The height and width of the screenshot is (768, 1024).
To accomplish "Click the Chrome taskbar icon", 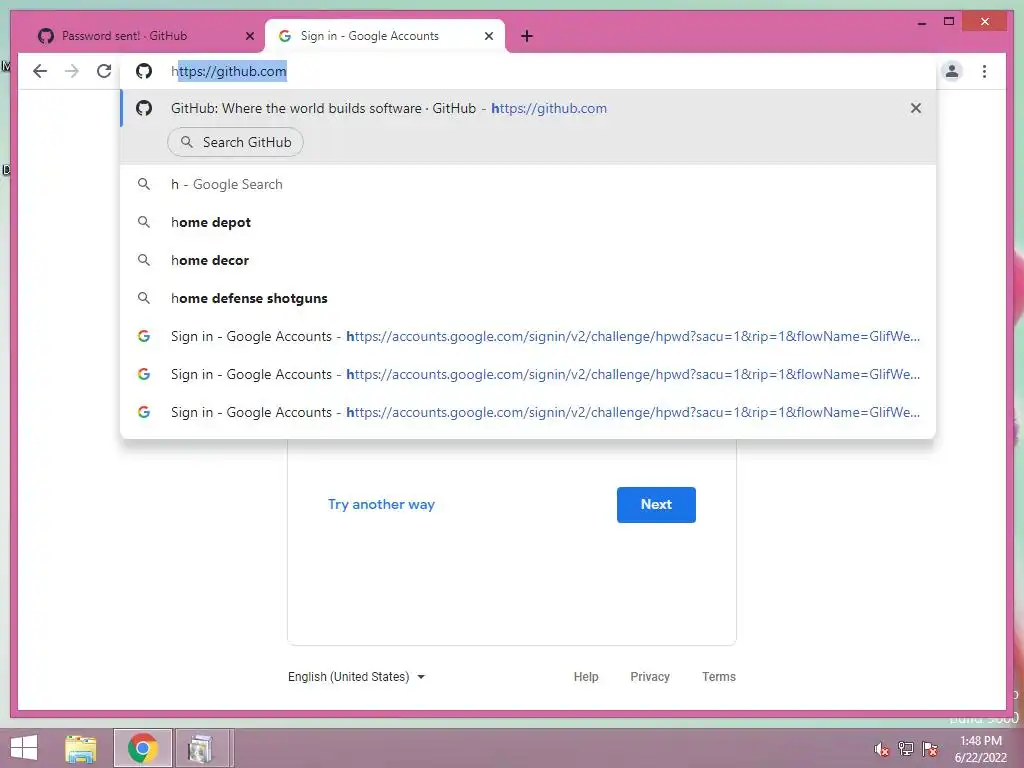I will coord(142,748).
